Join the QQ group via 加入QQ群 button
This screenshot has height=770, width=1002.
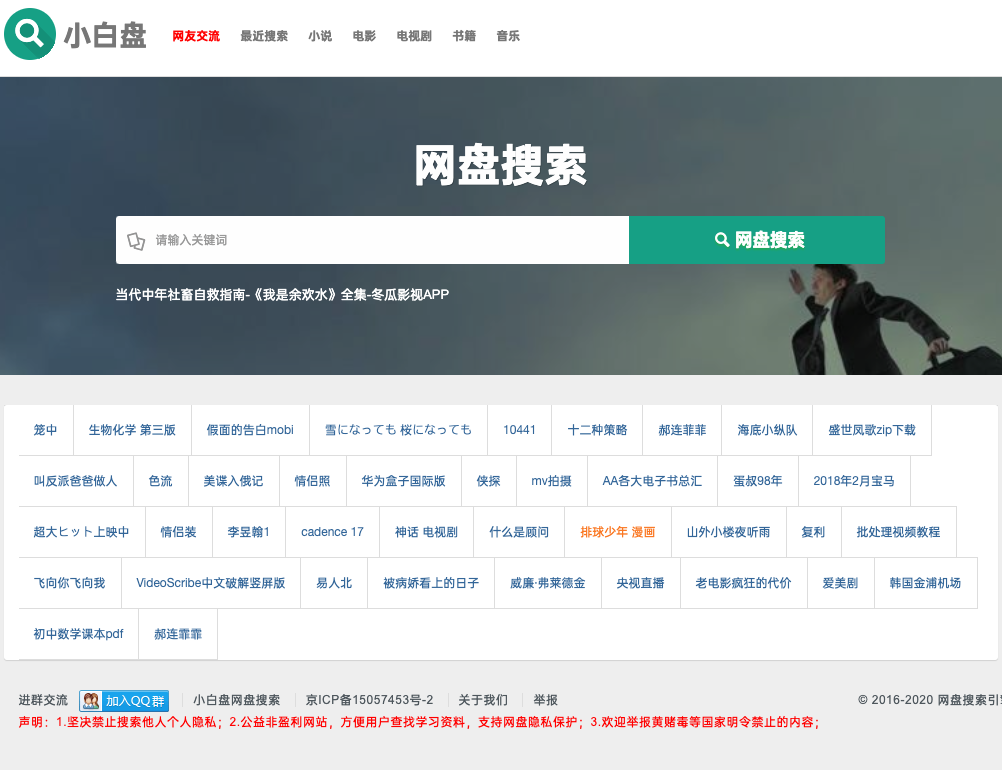134,700
